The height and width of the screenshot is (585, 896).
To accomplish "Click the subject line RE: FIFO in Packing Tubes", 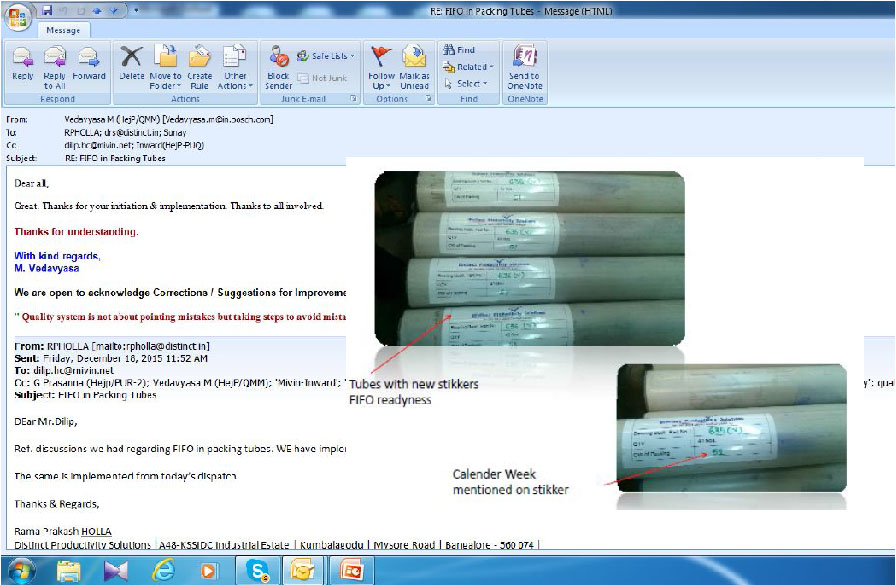I will (x=115, y=158).
